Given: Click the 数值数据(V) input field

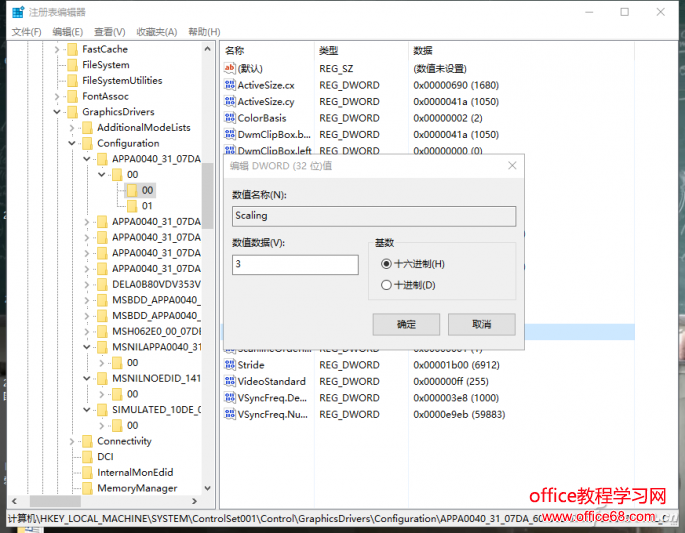Looking at the screenshot, I should 295,265.
